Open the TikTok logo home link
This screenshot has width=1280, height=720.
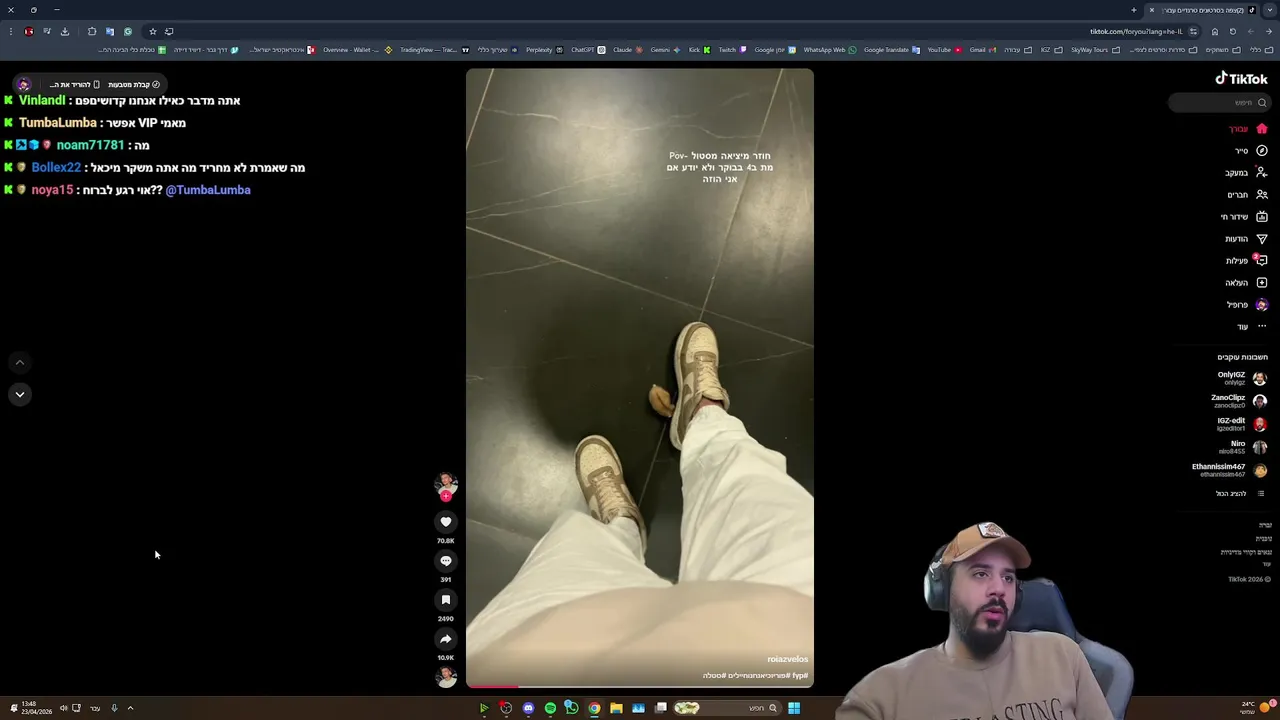click(1241, 79)
